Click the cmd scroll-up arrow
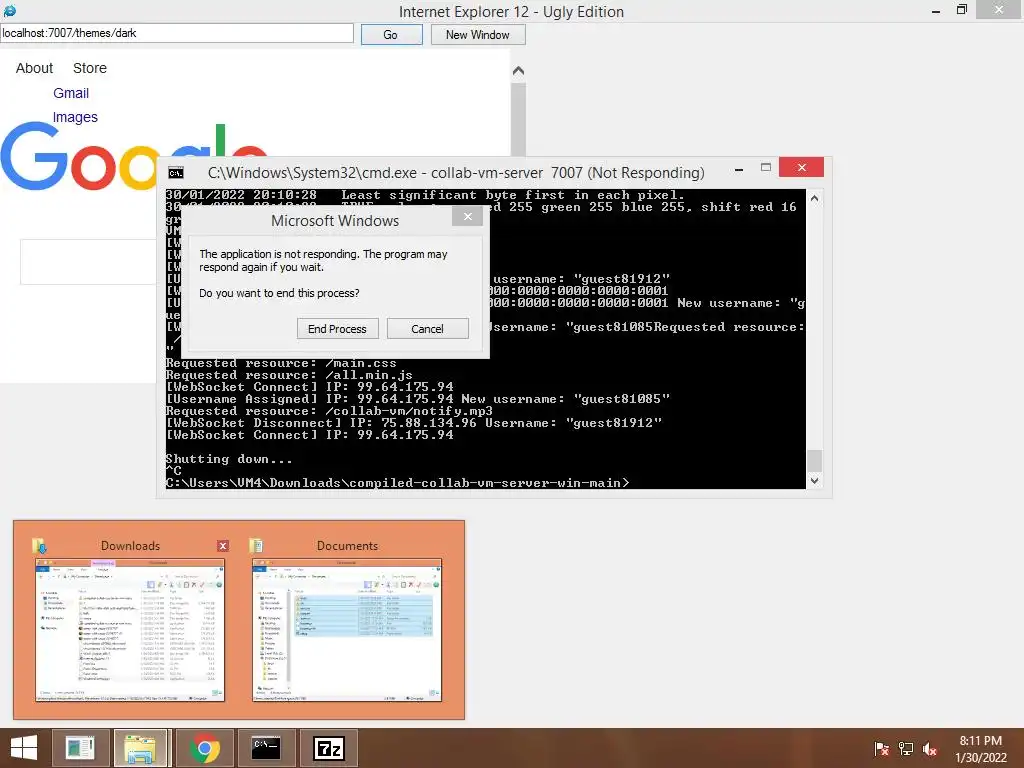 (x=814, y=198)
